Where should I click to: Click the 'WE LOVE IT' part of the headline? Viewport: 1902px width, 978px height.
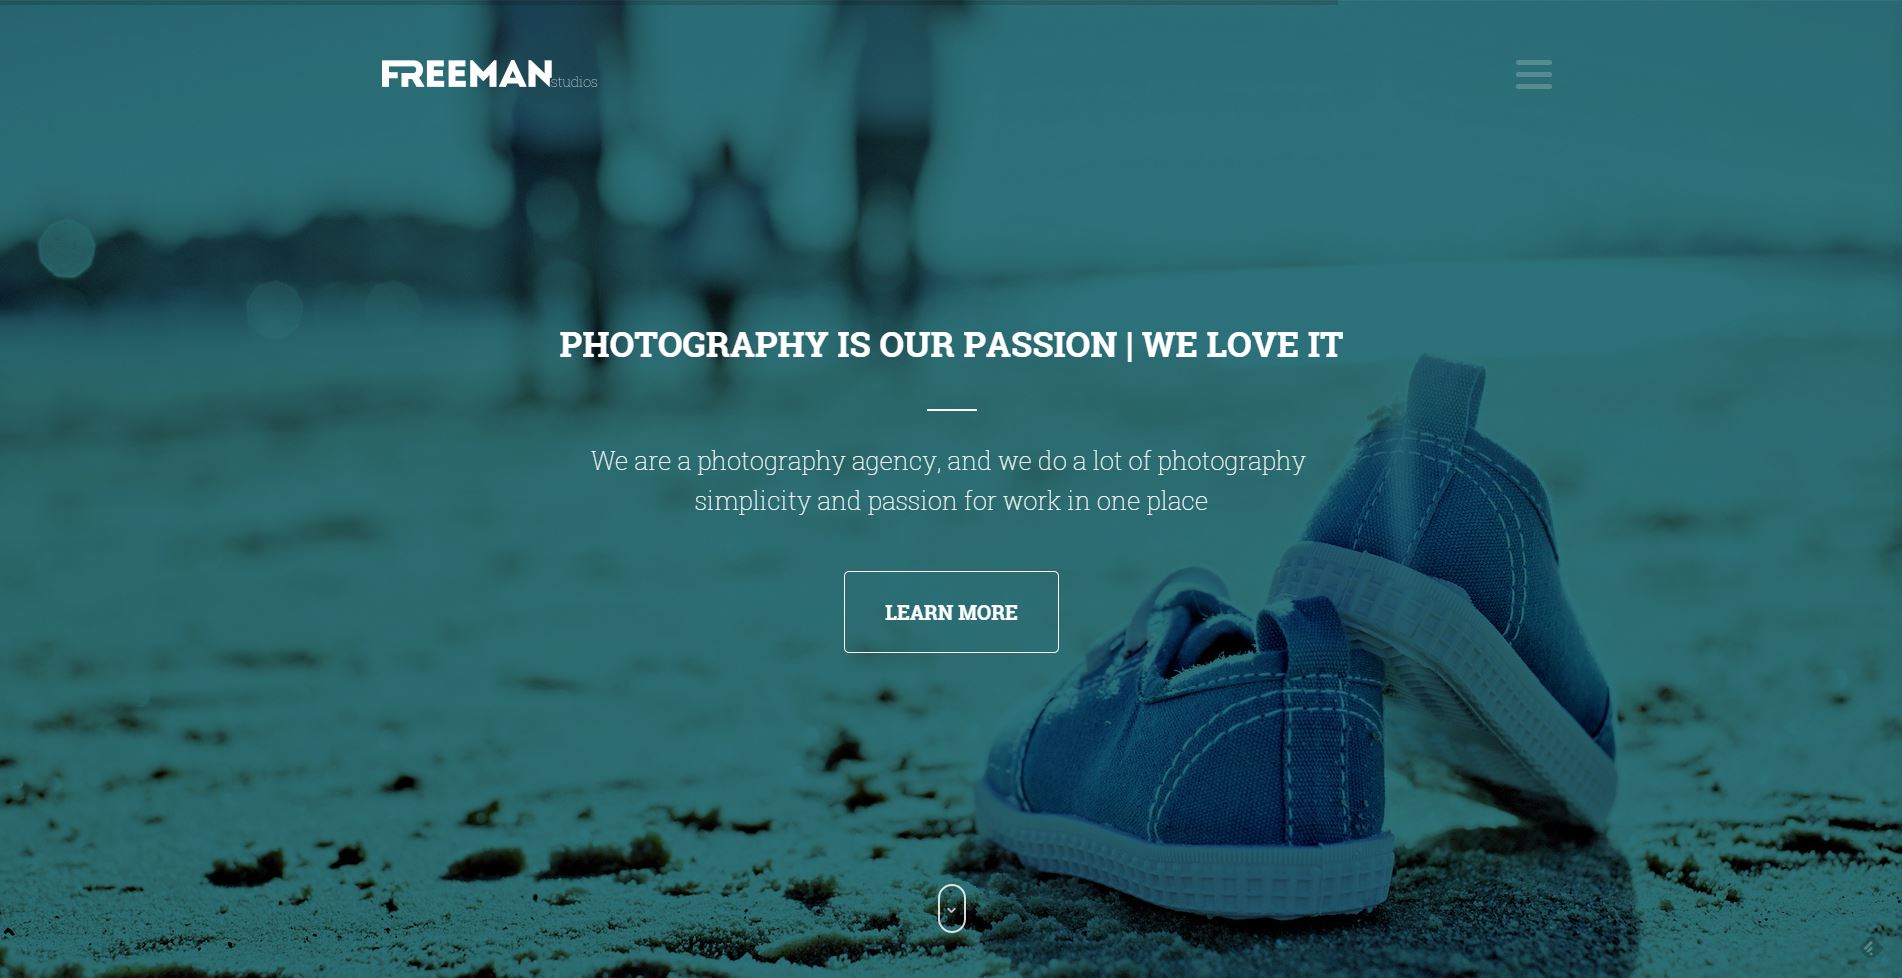[1242, 344]
